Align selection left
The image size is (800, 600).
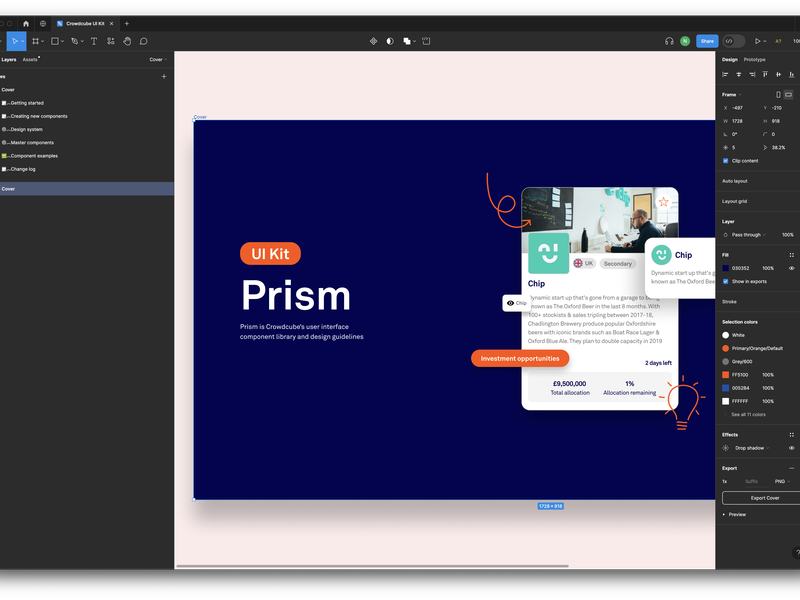tap(725, 74)
